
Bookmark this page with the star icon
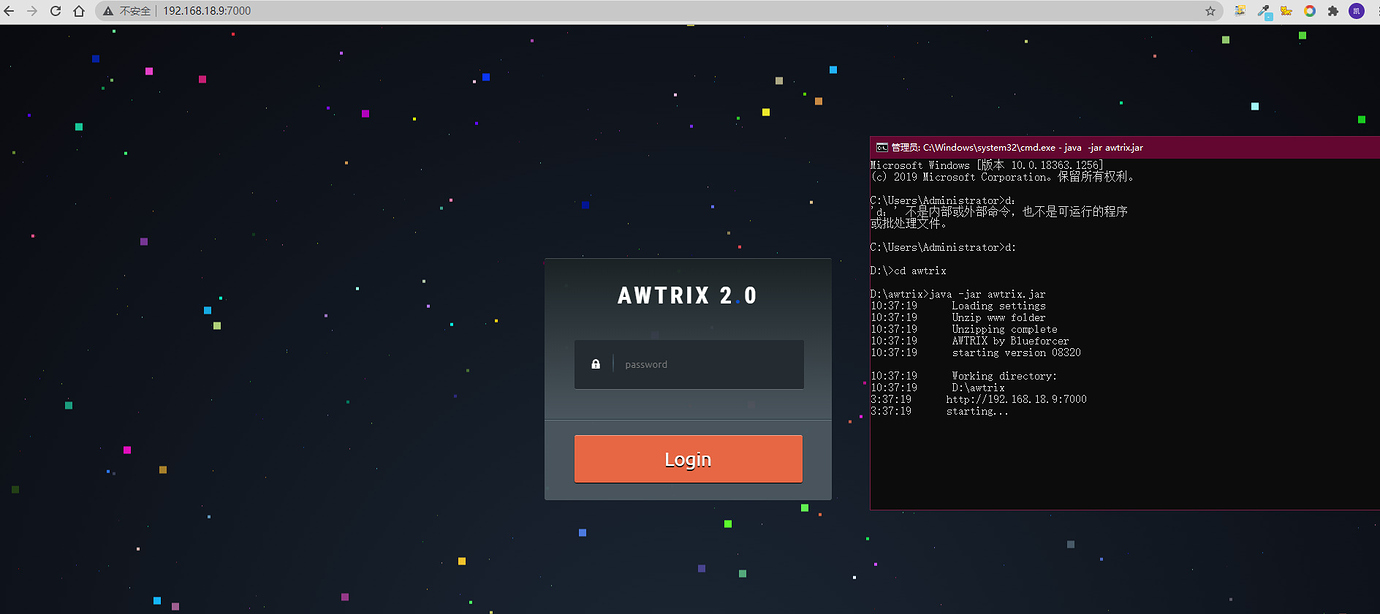click(1210, 11)
